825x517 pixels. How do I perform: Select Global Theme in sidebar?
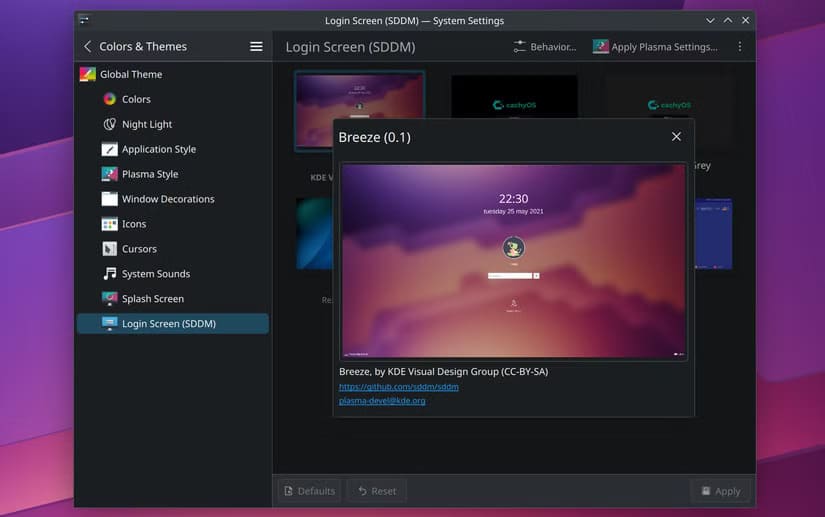point(130,74)
